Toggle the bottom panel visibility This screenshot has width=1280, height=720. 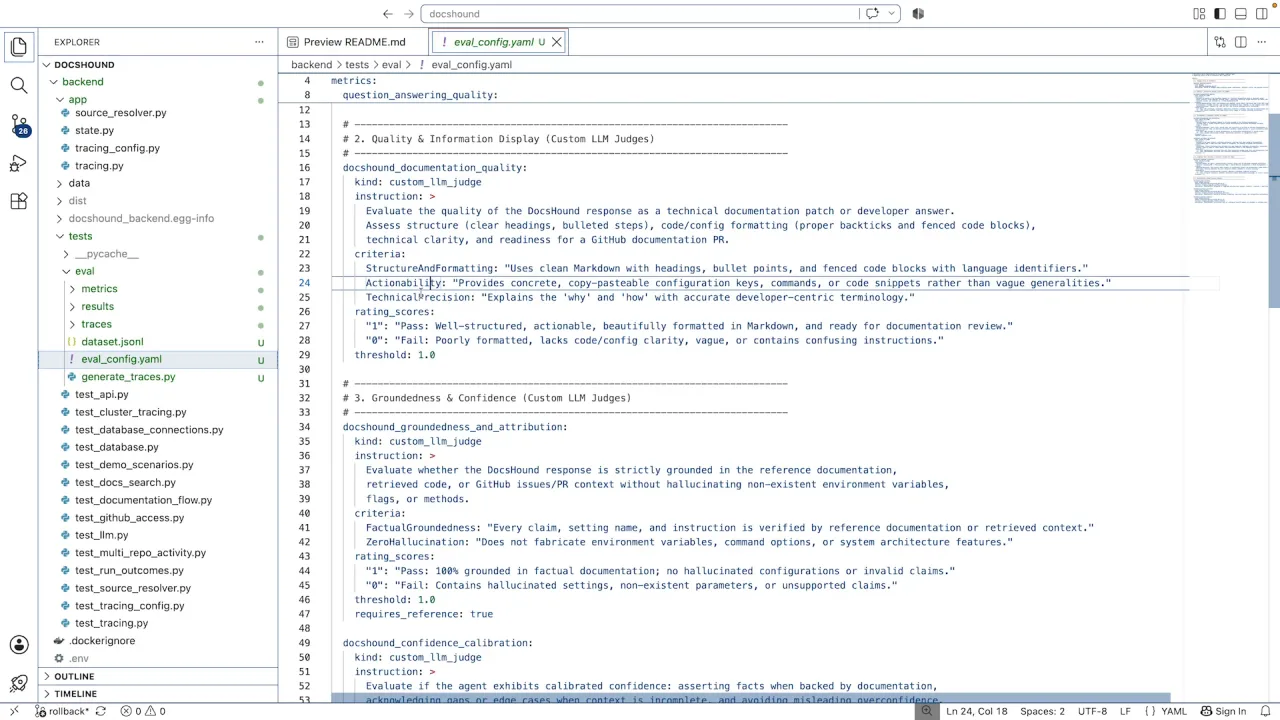pyautogui.click(x=1241, y=14)
